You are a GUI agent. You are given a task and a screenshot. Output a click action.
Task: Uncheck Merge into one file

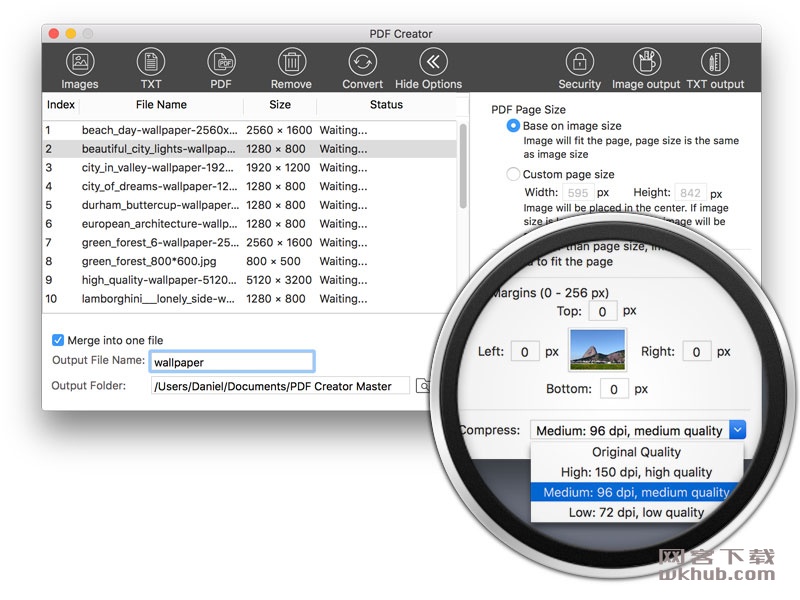(x=58, y=340)
